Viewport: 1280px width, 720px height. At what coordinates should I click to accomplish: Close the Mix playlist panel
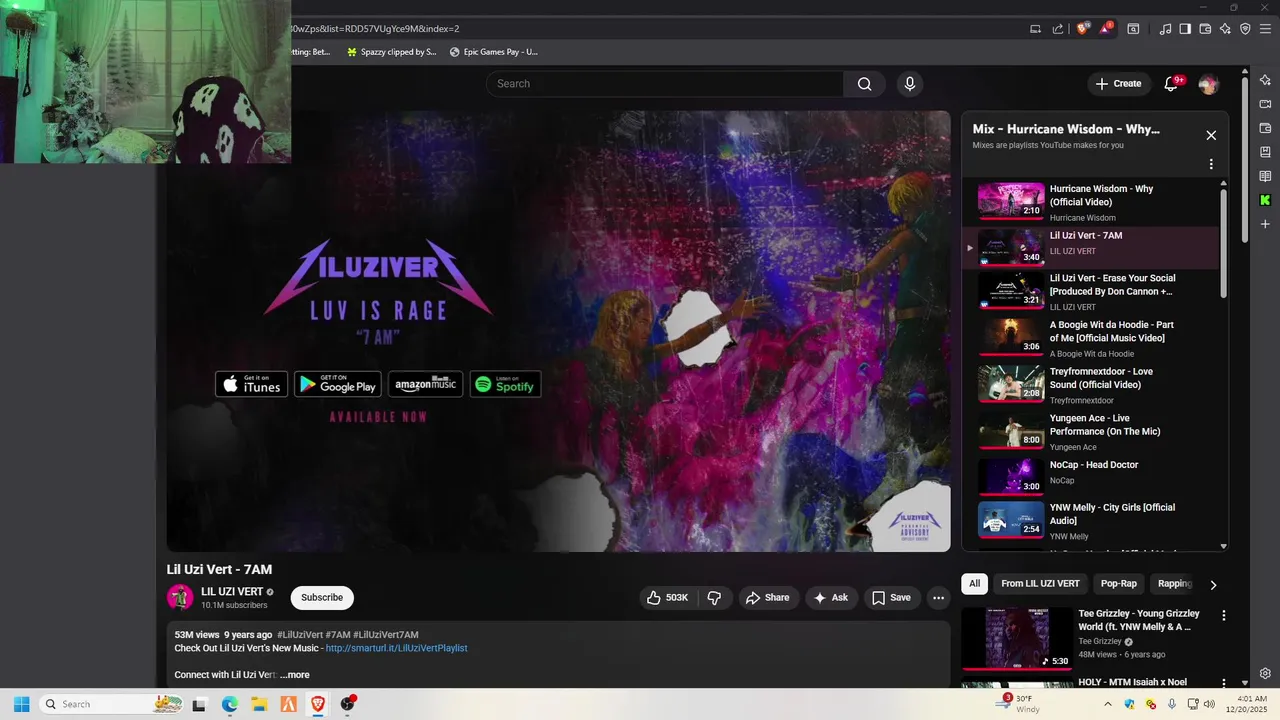pyautogui.click(x=1211, y=135)
